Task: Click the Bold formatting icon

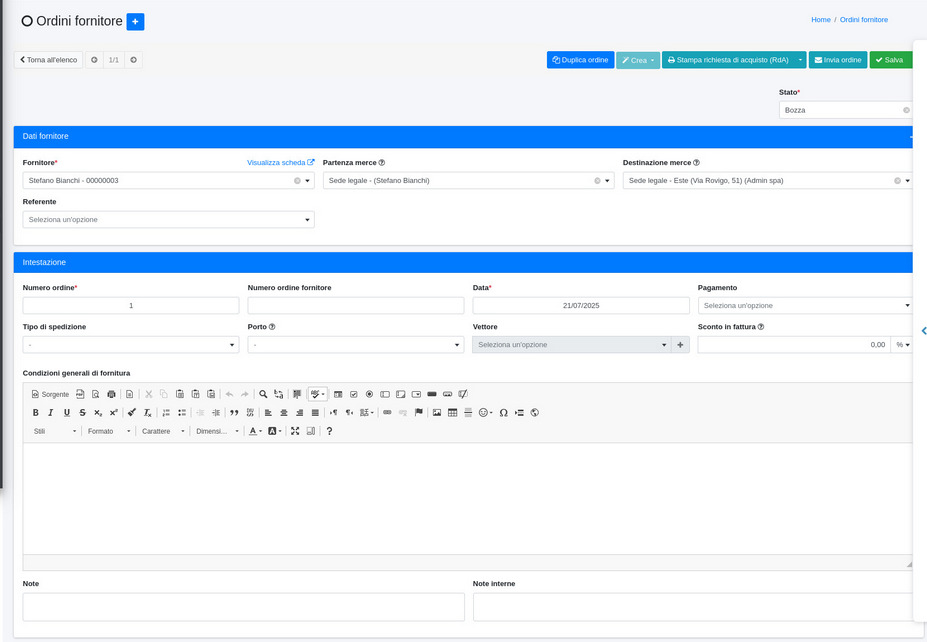Action: click(36, 412)
